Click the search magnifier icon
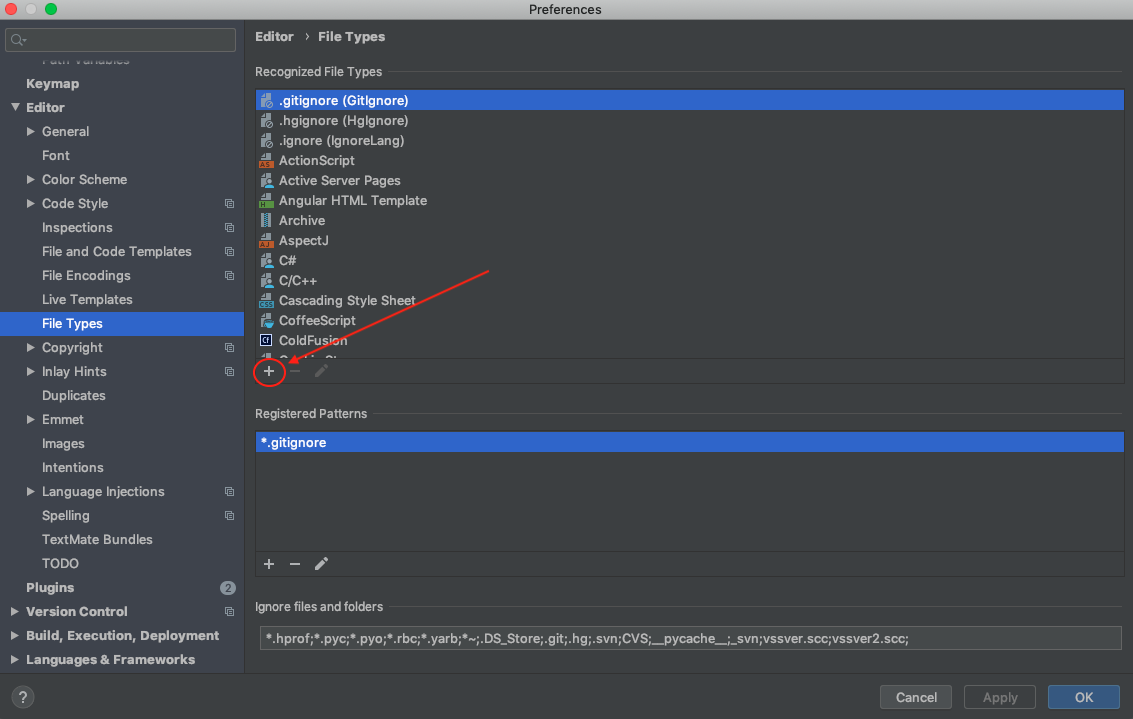Viewport: 1133px width, 719px height. click(18, 40)
